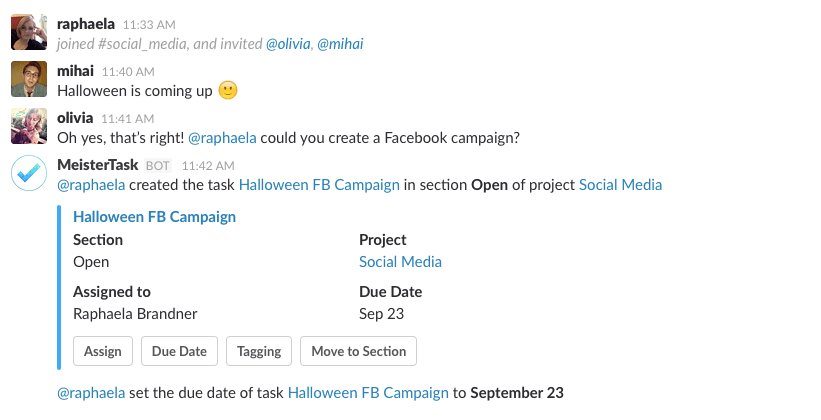Click mihai's profile avatar
The width and height of the screenshot is (821, 420).
click(x=28, y=78)
